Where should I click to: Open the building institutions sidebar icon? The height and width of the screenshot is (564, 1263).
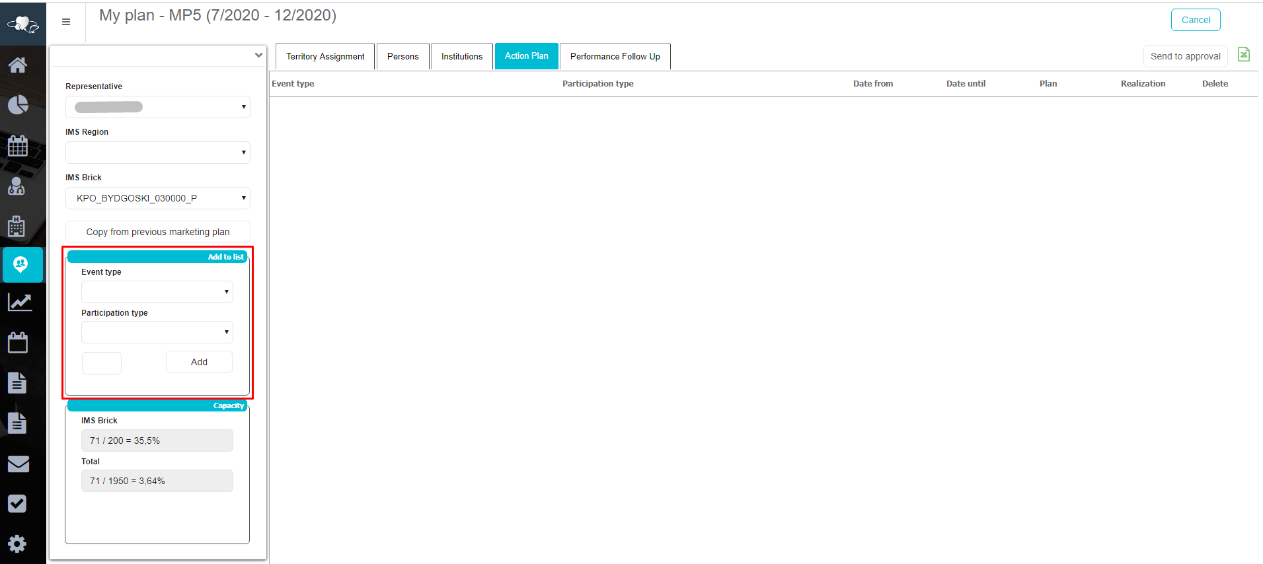(x=17, y=225)
